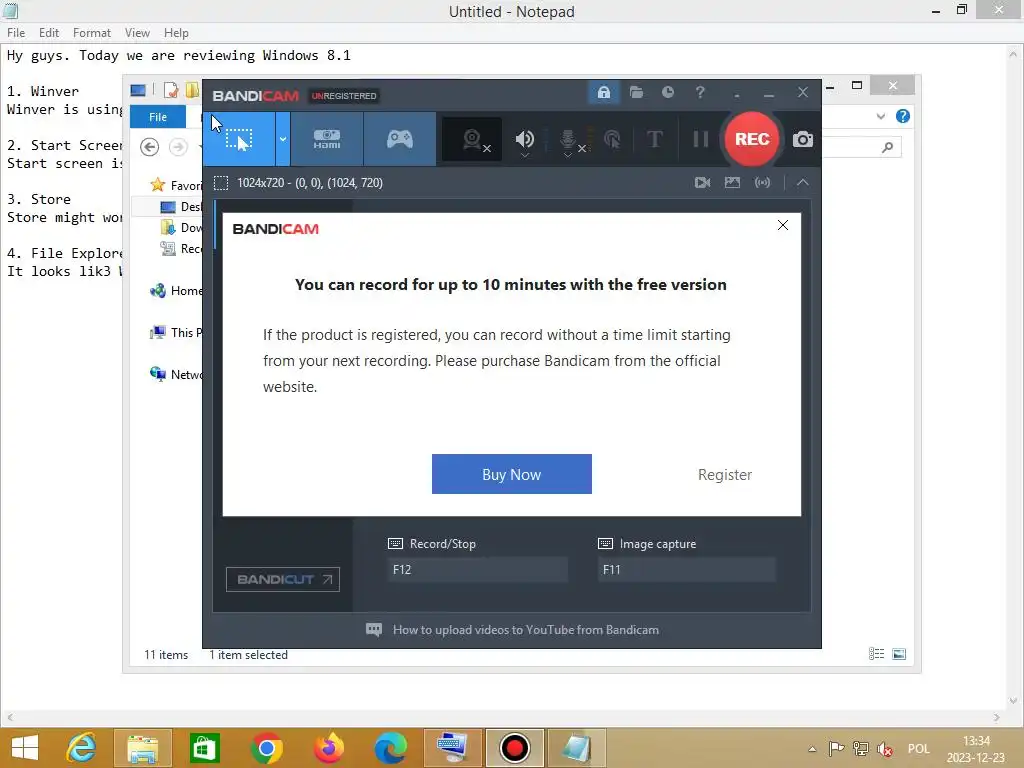This screenshot has width=1024, height=768.
Task: Click the Record/Stop hotkey F12 field
Action: [x=477, y=569]
